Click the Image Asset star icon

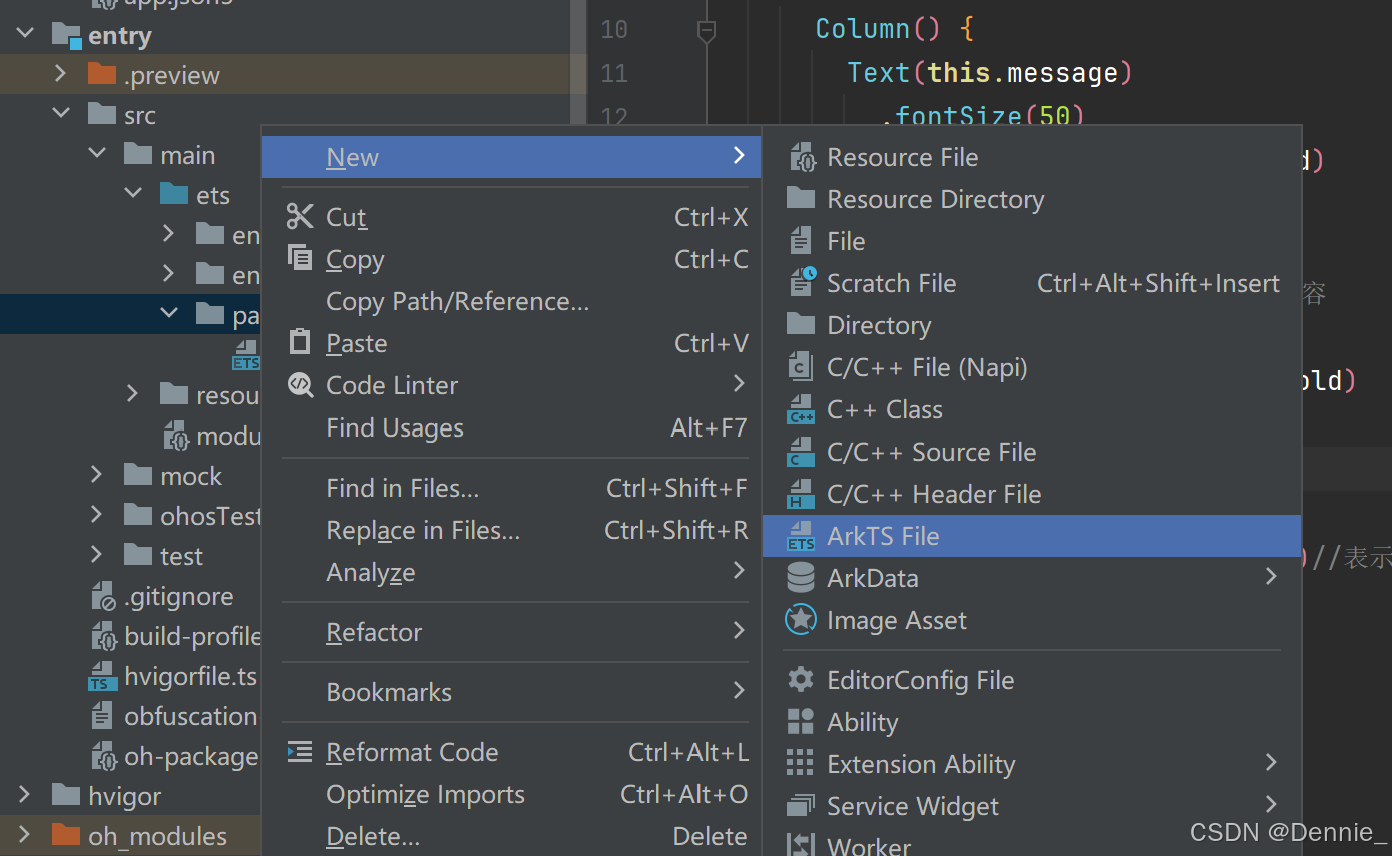pyautogui.click(x=801, y=620)
